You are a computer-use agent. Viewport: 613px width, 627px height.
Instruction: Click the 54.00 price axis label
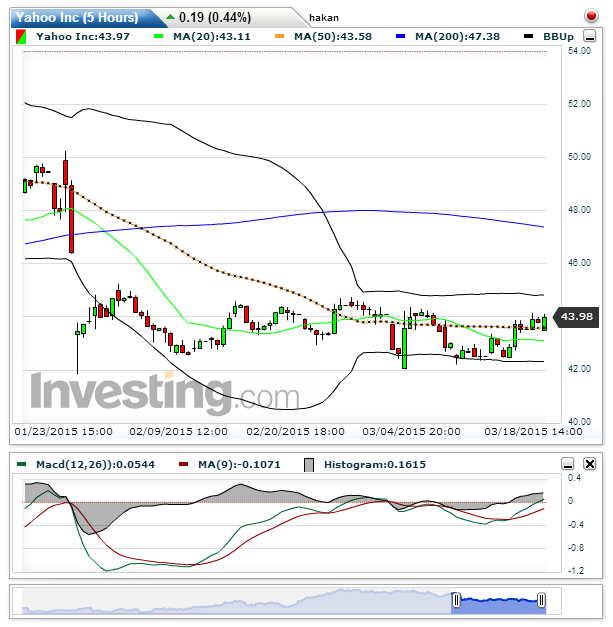579,51
